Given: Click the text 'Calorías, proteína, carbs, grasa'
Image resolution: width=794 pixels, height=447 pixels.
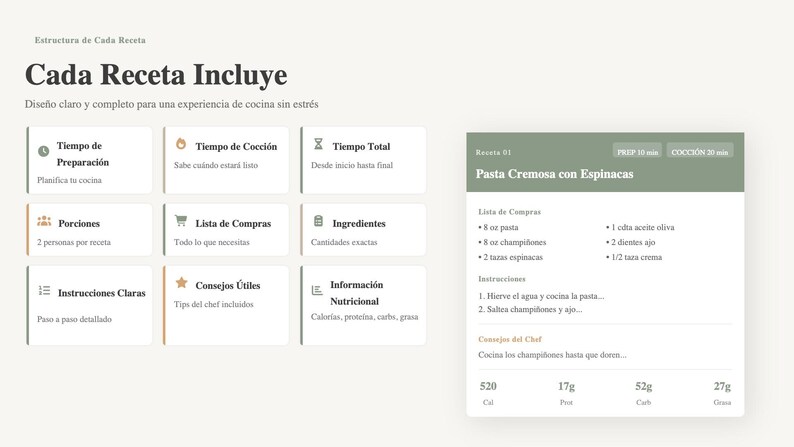Looking at the screenshot, I should tap(365, 317).
